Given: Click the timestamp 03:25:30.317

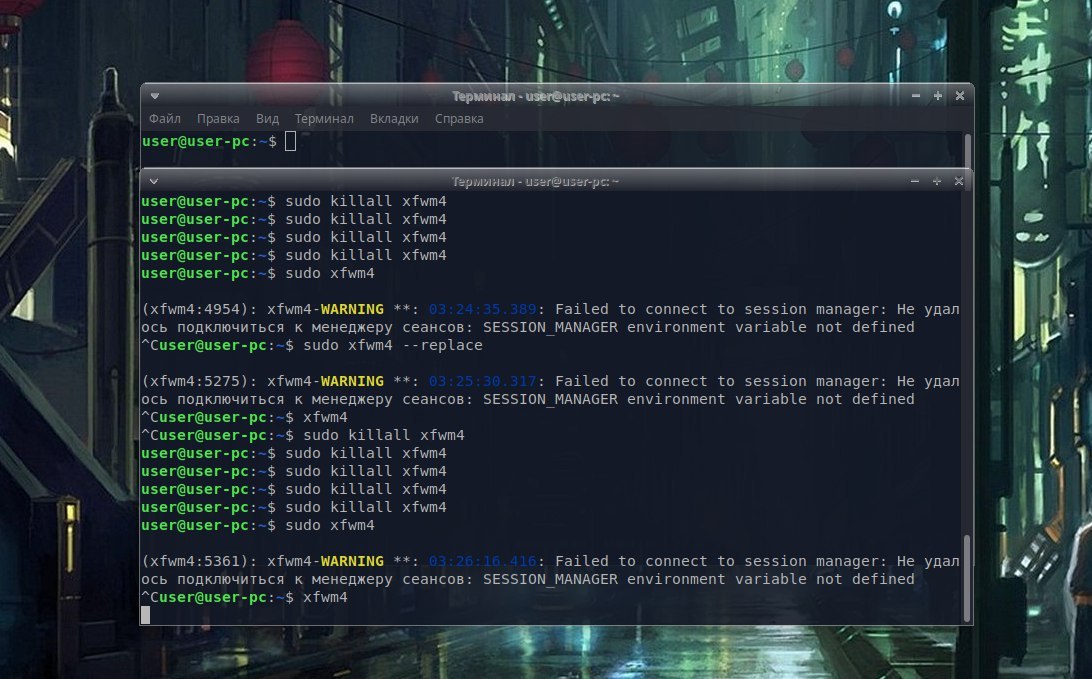Looking at the screenshot, I should (x=483, y=382).
